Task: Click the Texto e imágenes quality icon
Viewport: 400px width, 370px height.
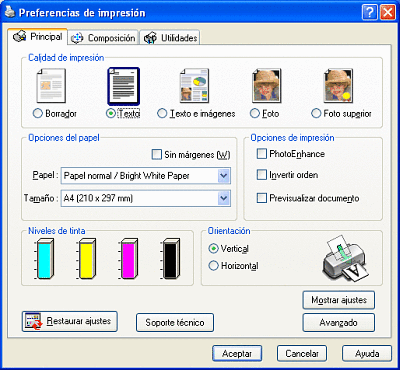Action: 194,86
